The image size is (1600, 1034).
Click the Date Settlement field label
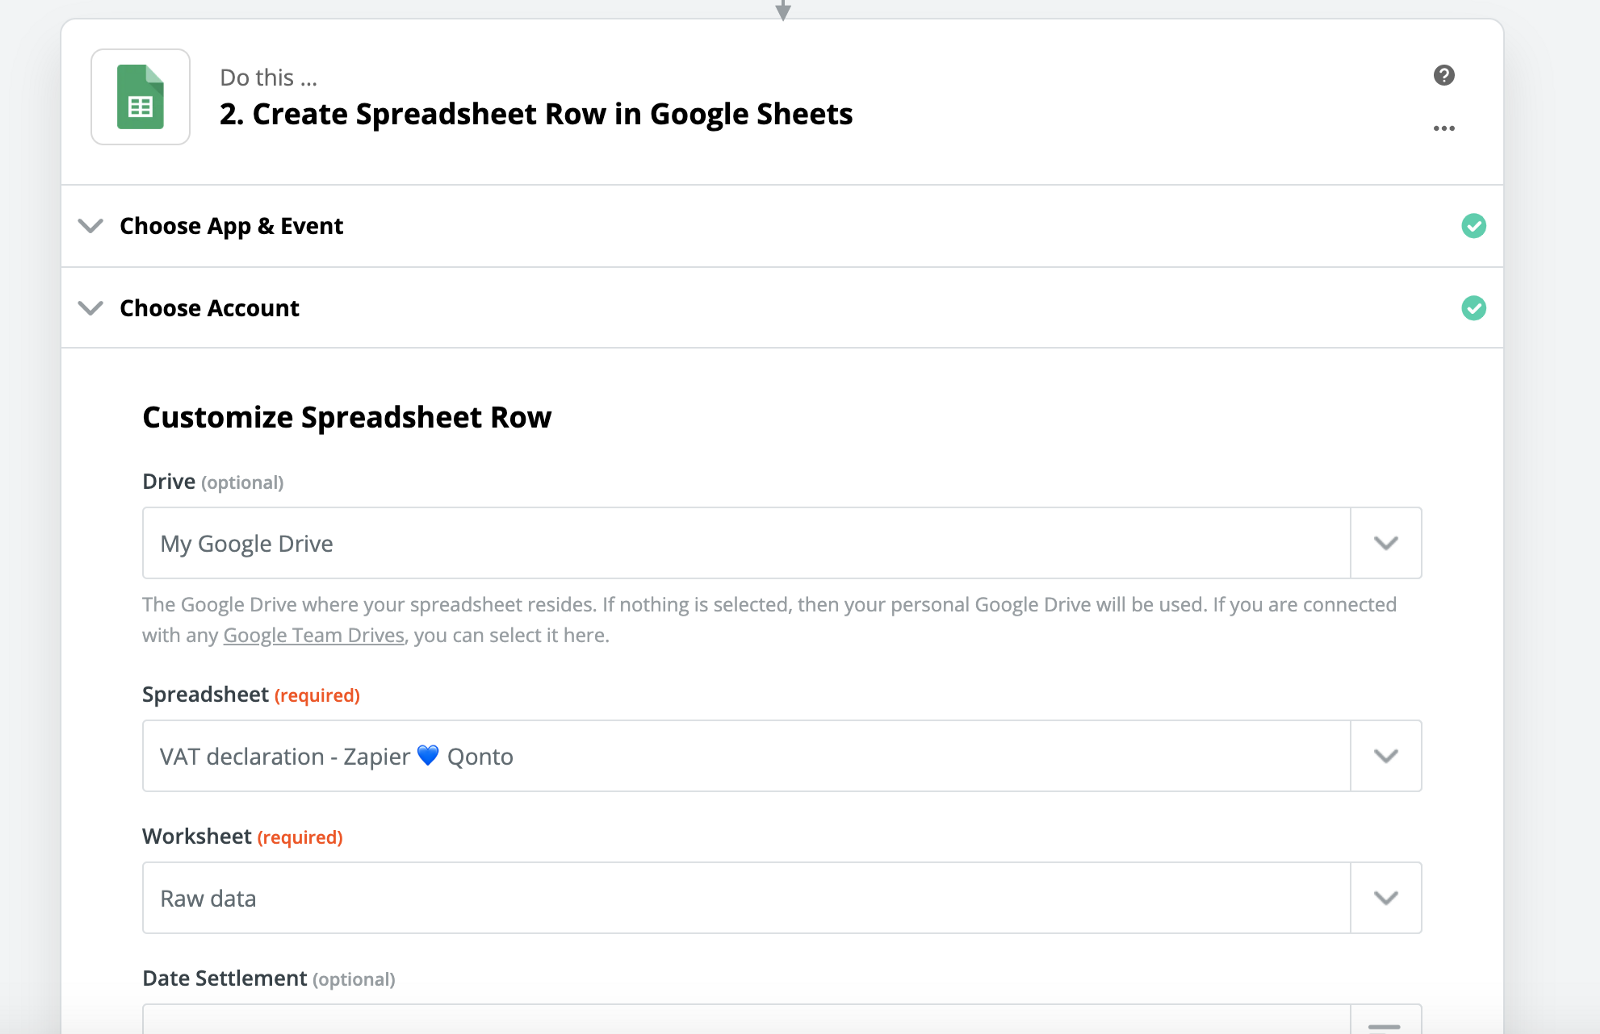tap(269, 978)
